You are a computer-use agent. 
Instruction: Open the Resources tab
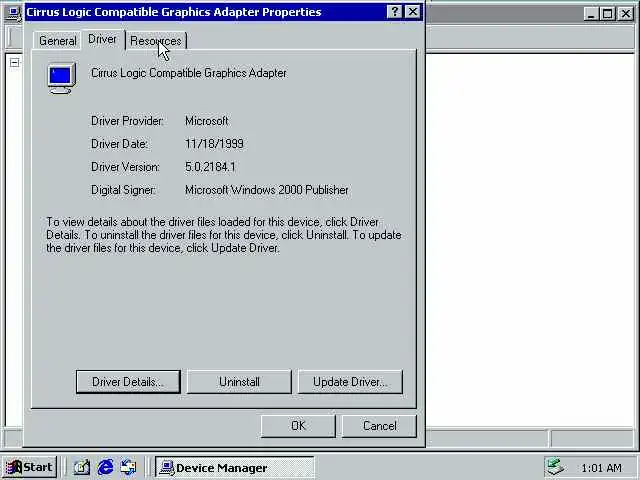coord(156,41)
